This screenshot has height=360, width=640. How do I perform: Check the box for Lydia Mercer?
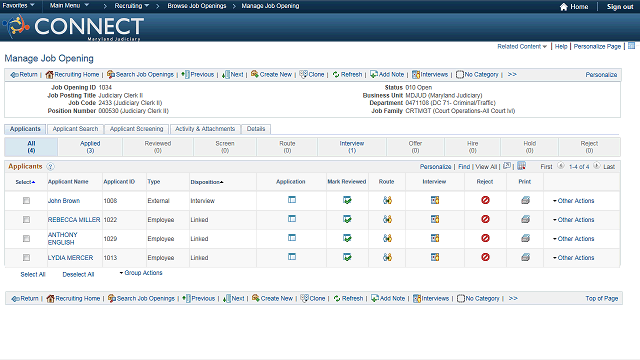27,258
